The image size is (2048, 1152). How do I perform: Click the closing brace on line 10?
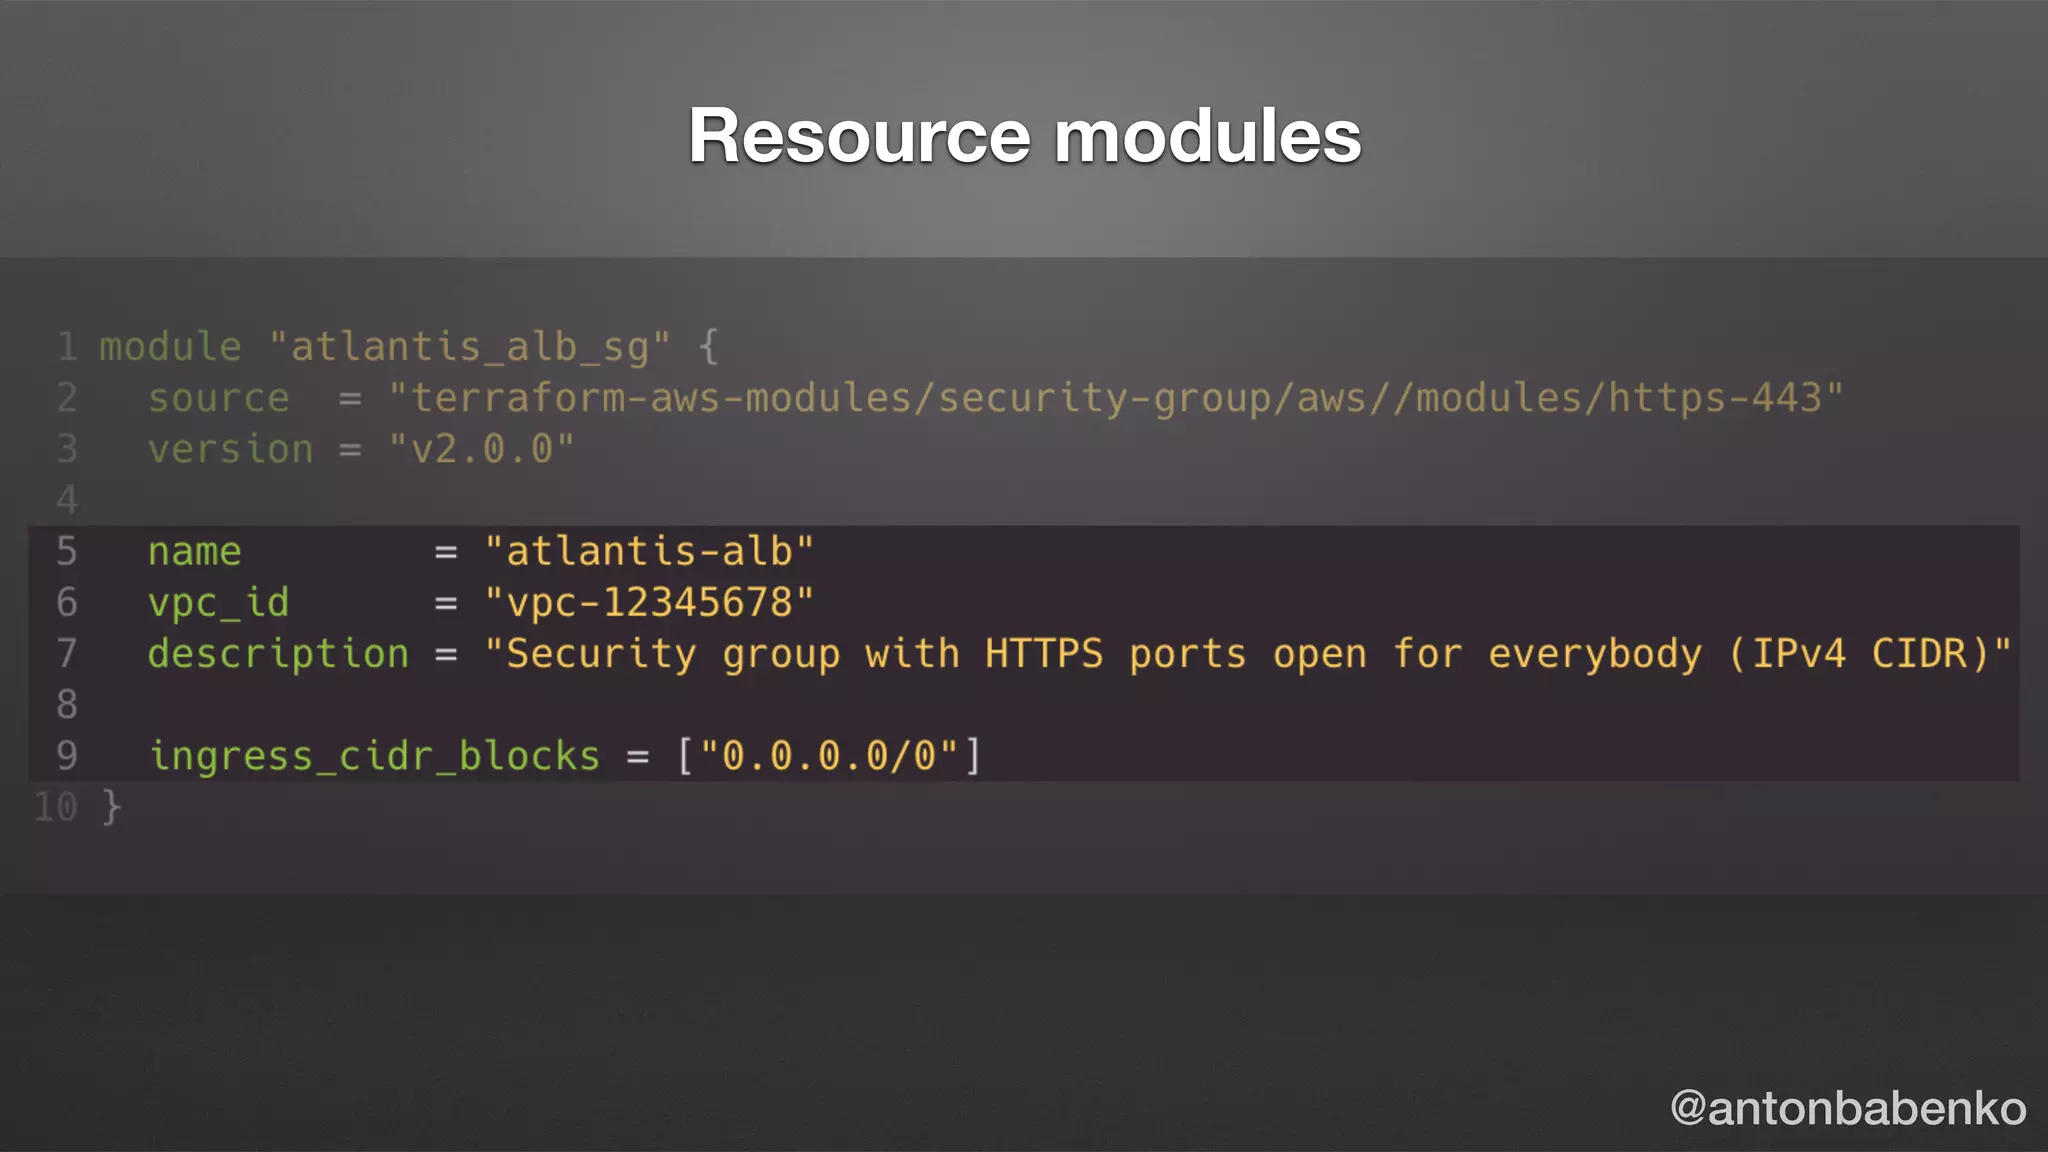pyautogui.click(x=111, y=807)
